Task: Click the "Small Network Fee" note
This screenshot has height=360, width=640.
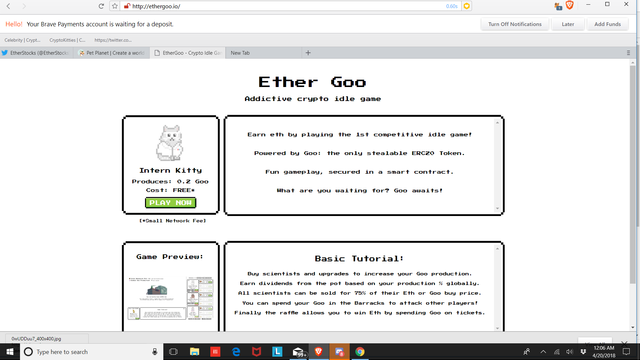Action: (x=173, y=221)
